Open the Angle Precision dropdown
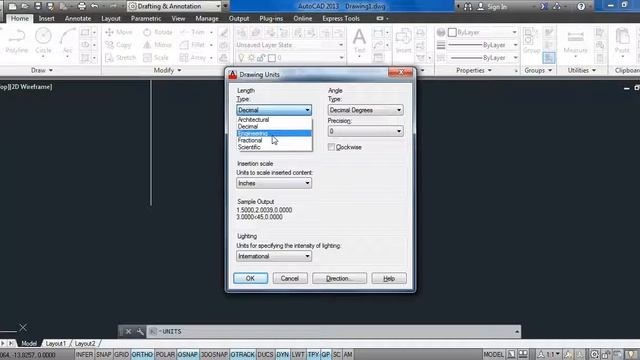640x360 pixels. (x=365, y=131)
